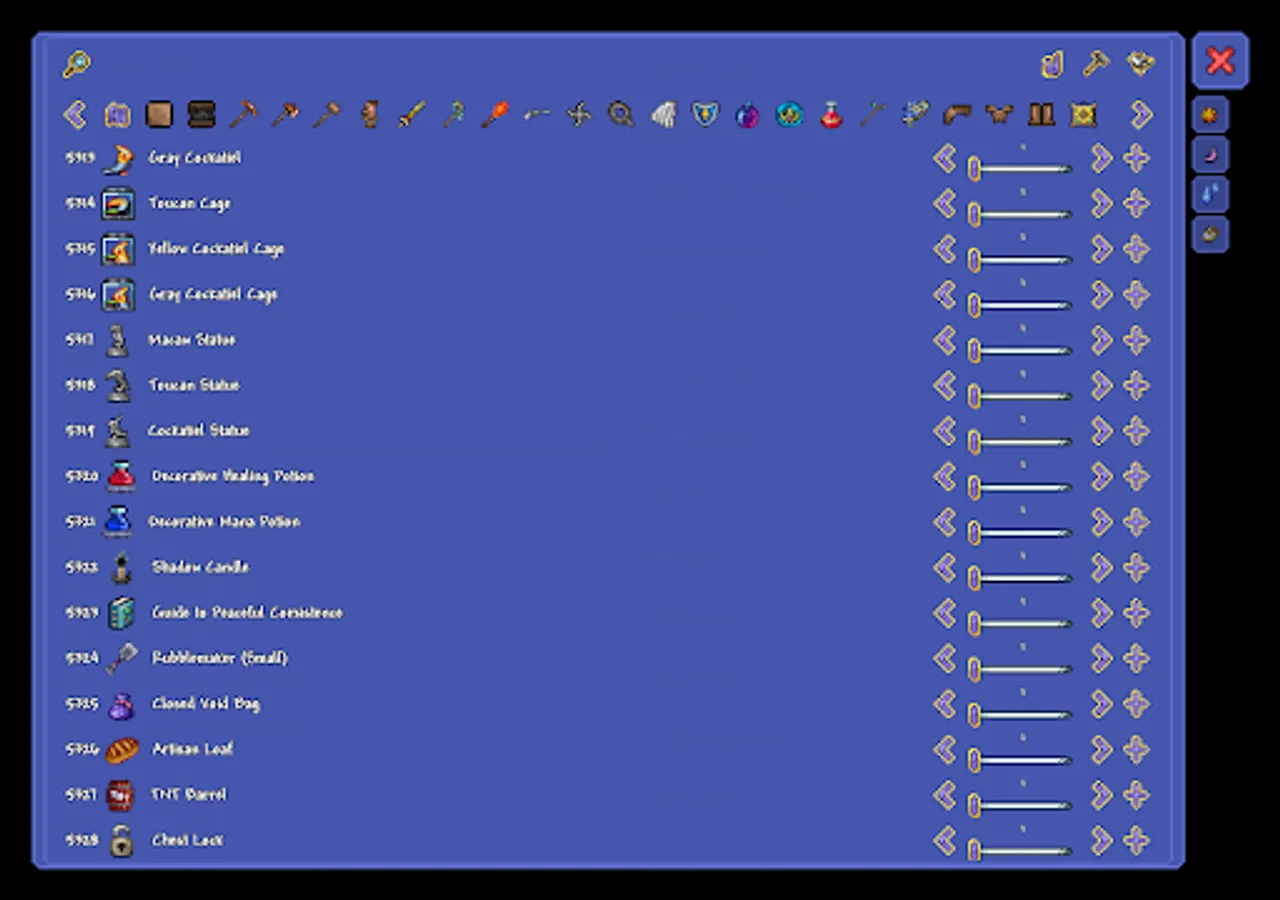Open the magnifying glass search tool
Viewport: 1280px width, 900px height.
point(77,64)
